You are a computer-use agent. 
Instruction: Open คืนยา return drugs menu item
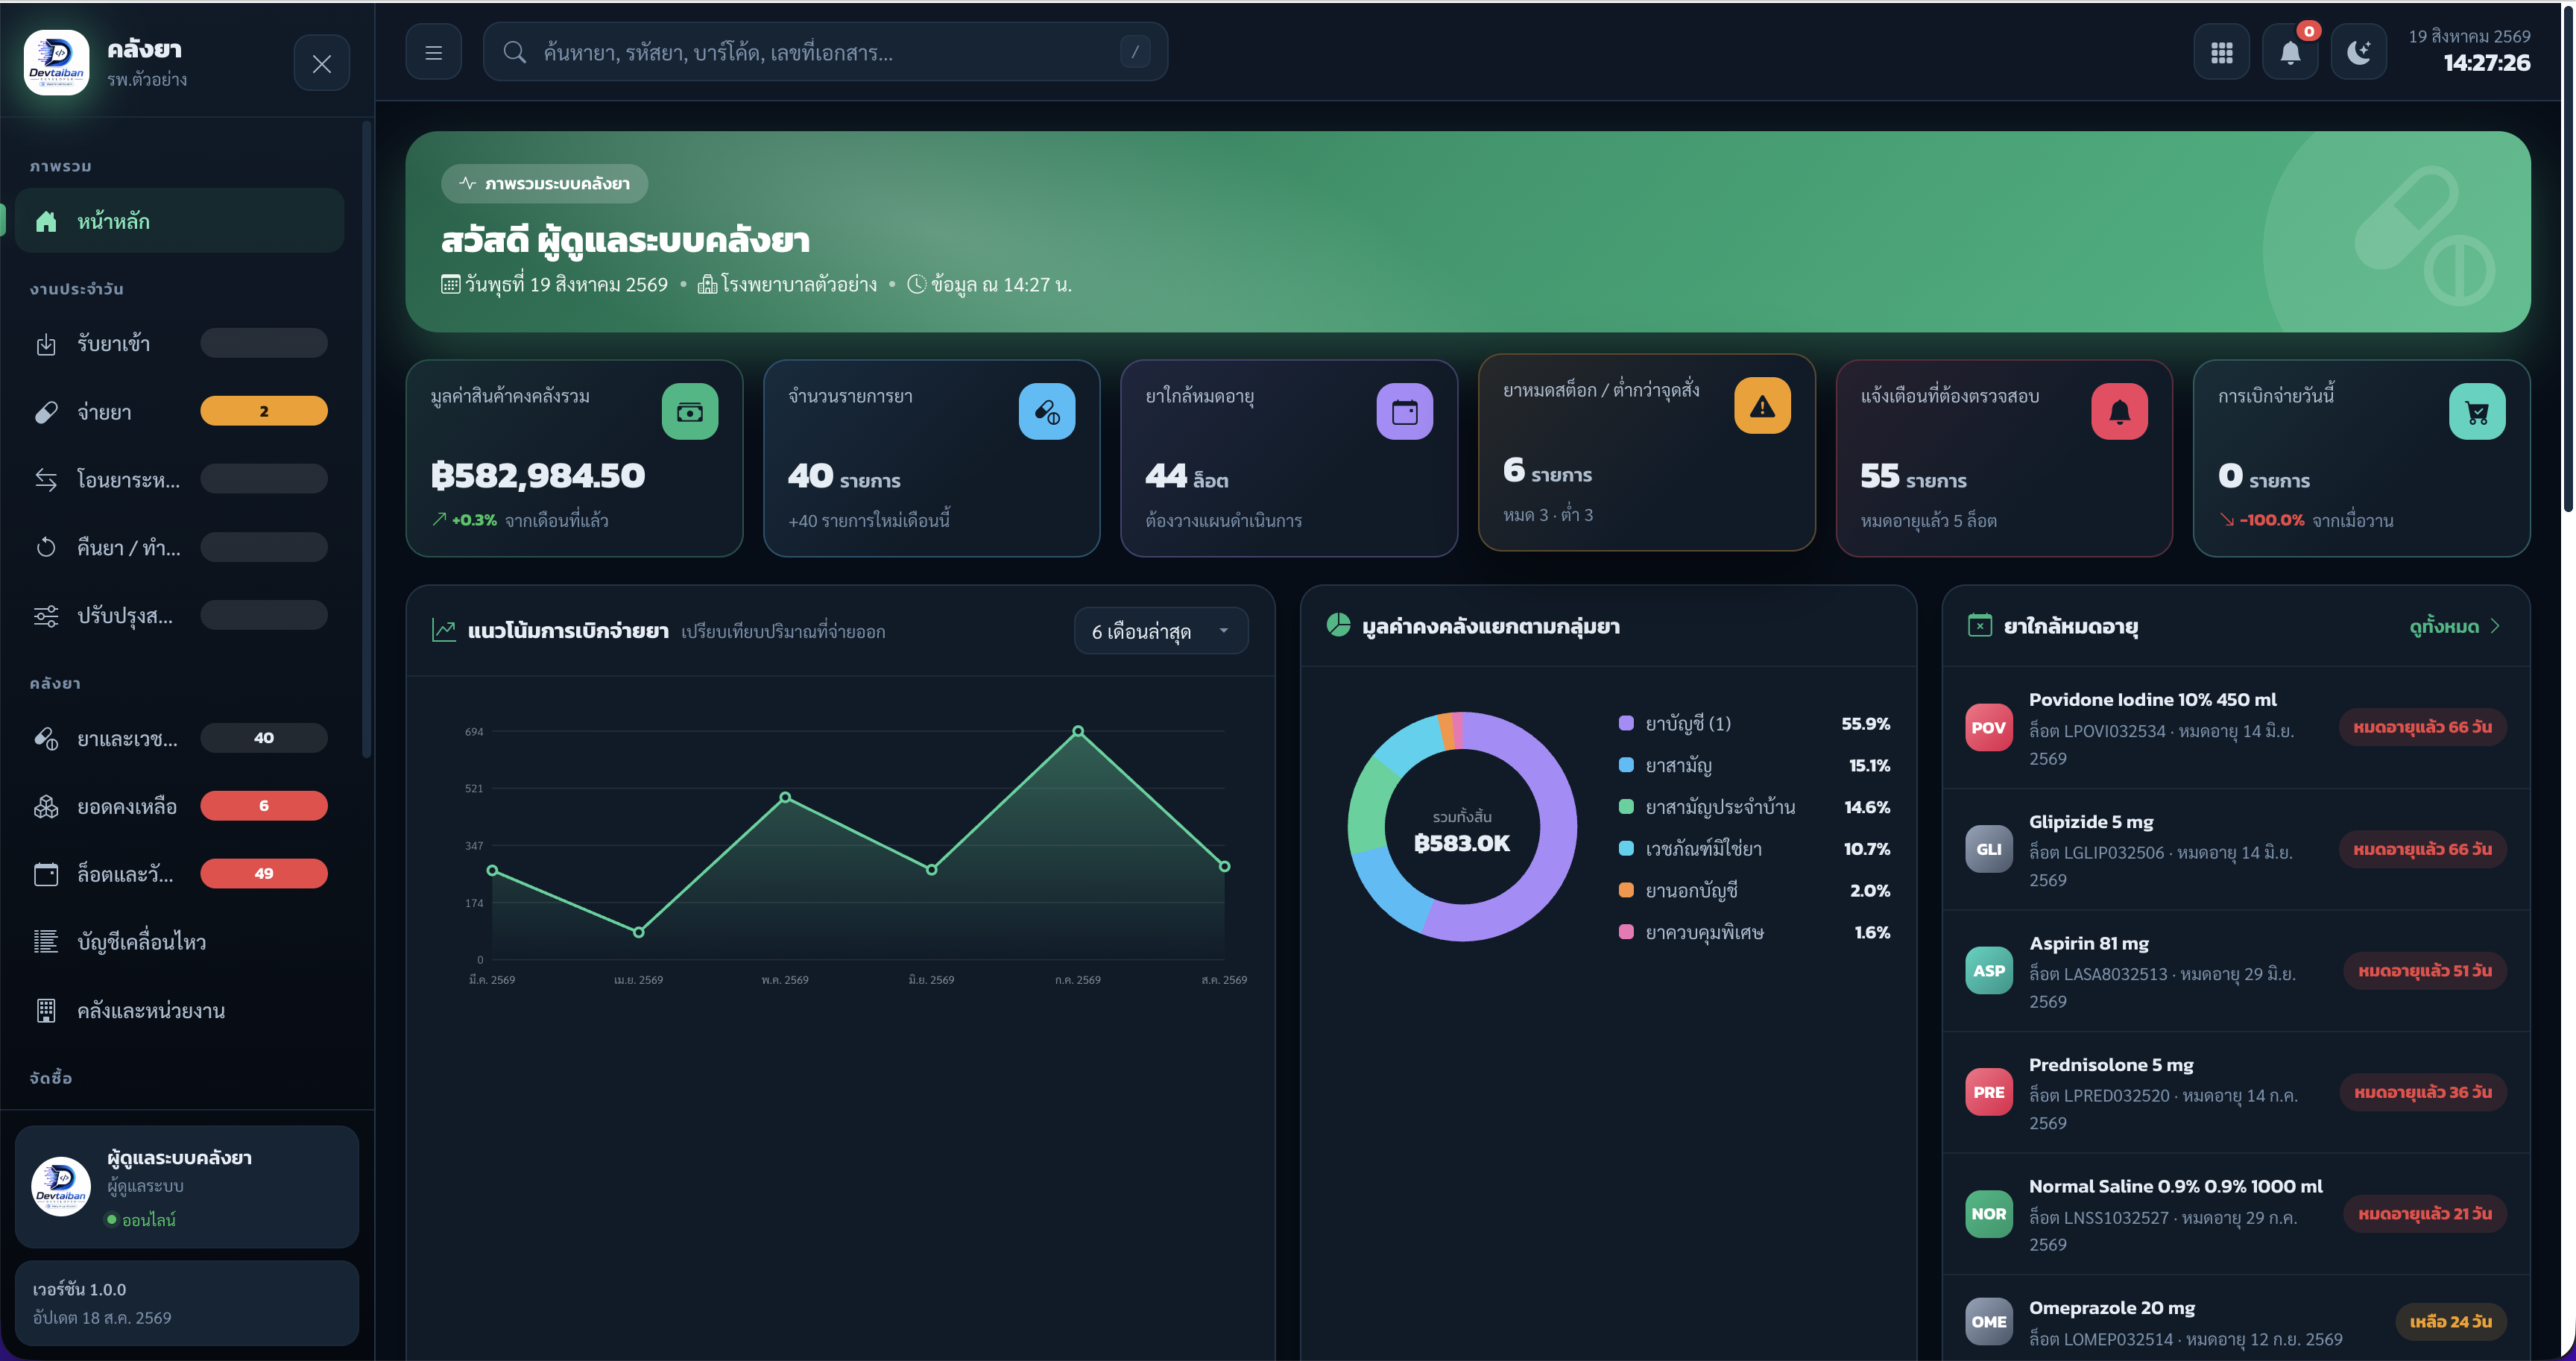pos(178,547)
